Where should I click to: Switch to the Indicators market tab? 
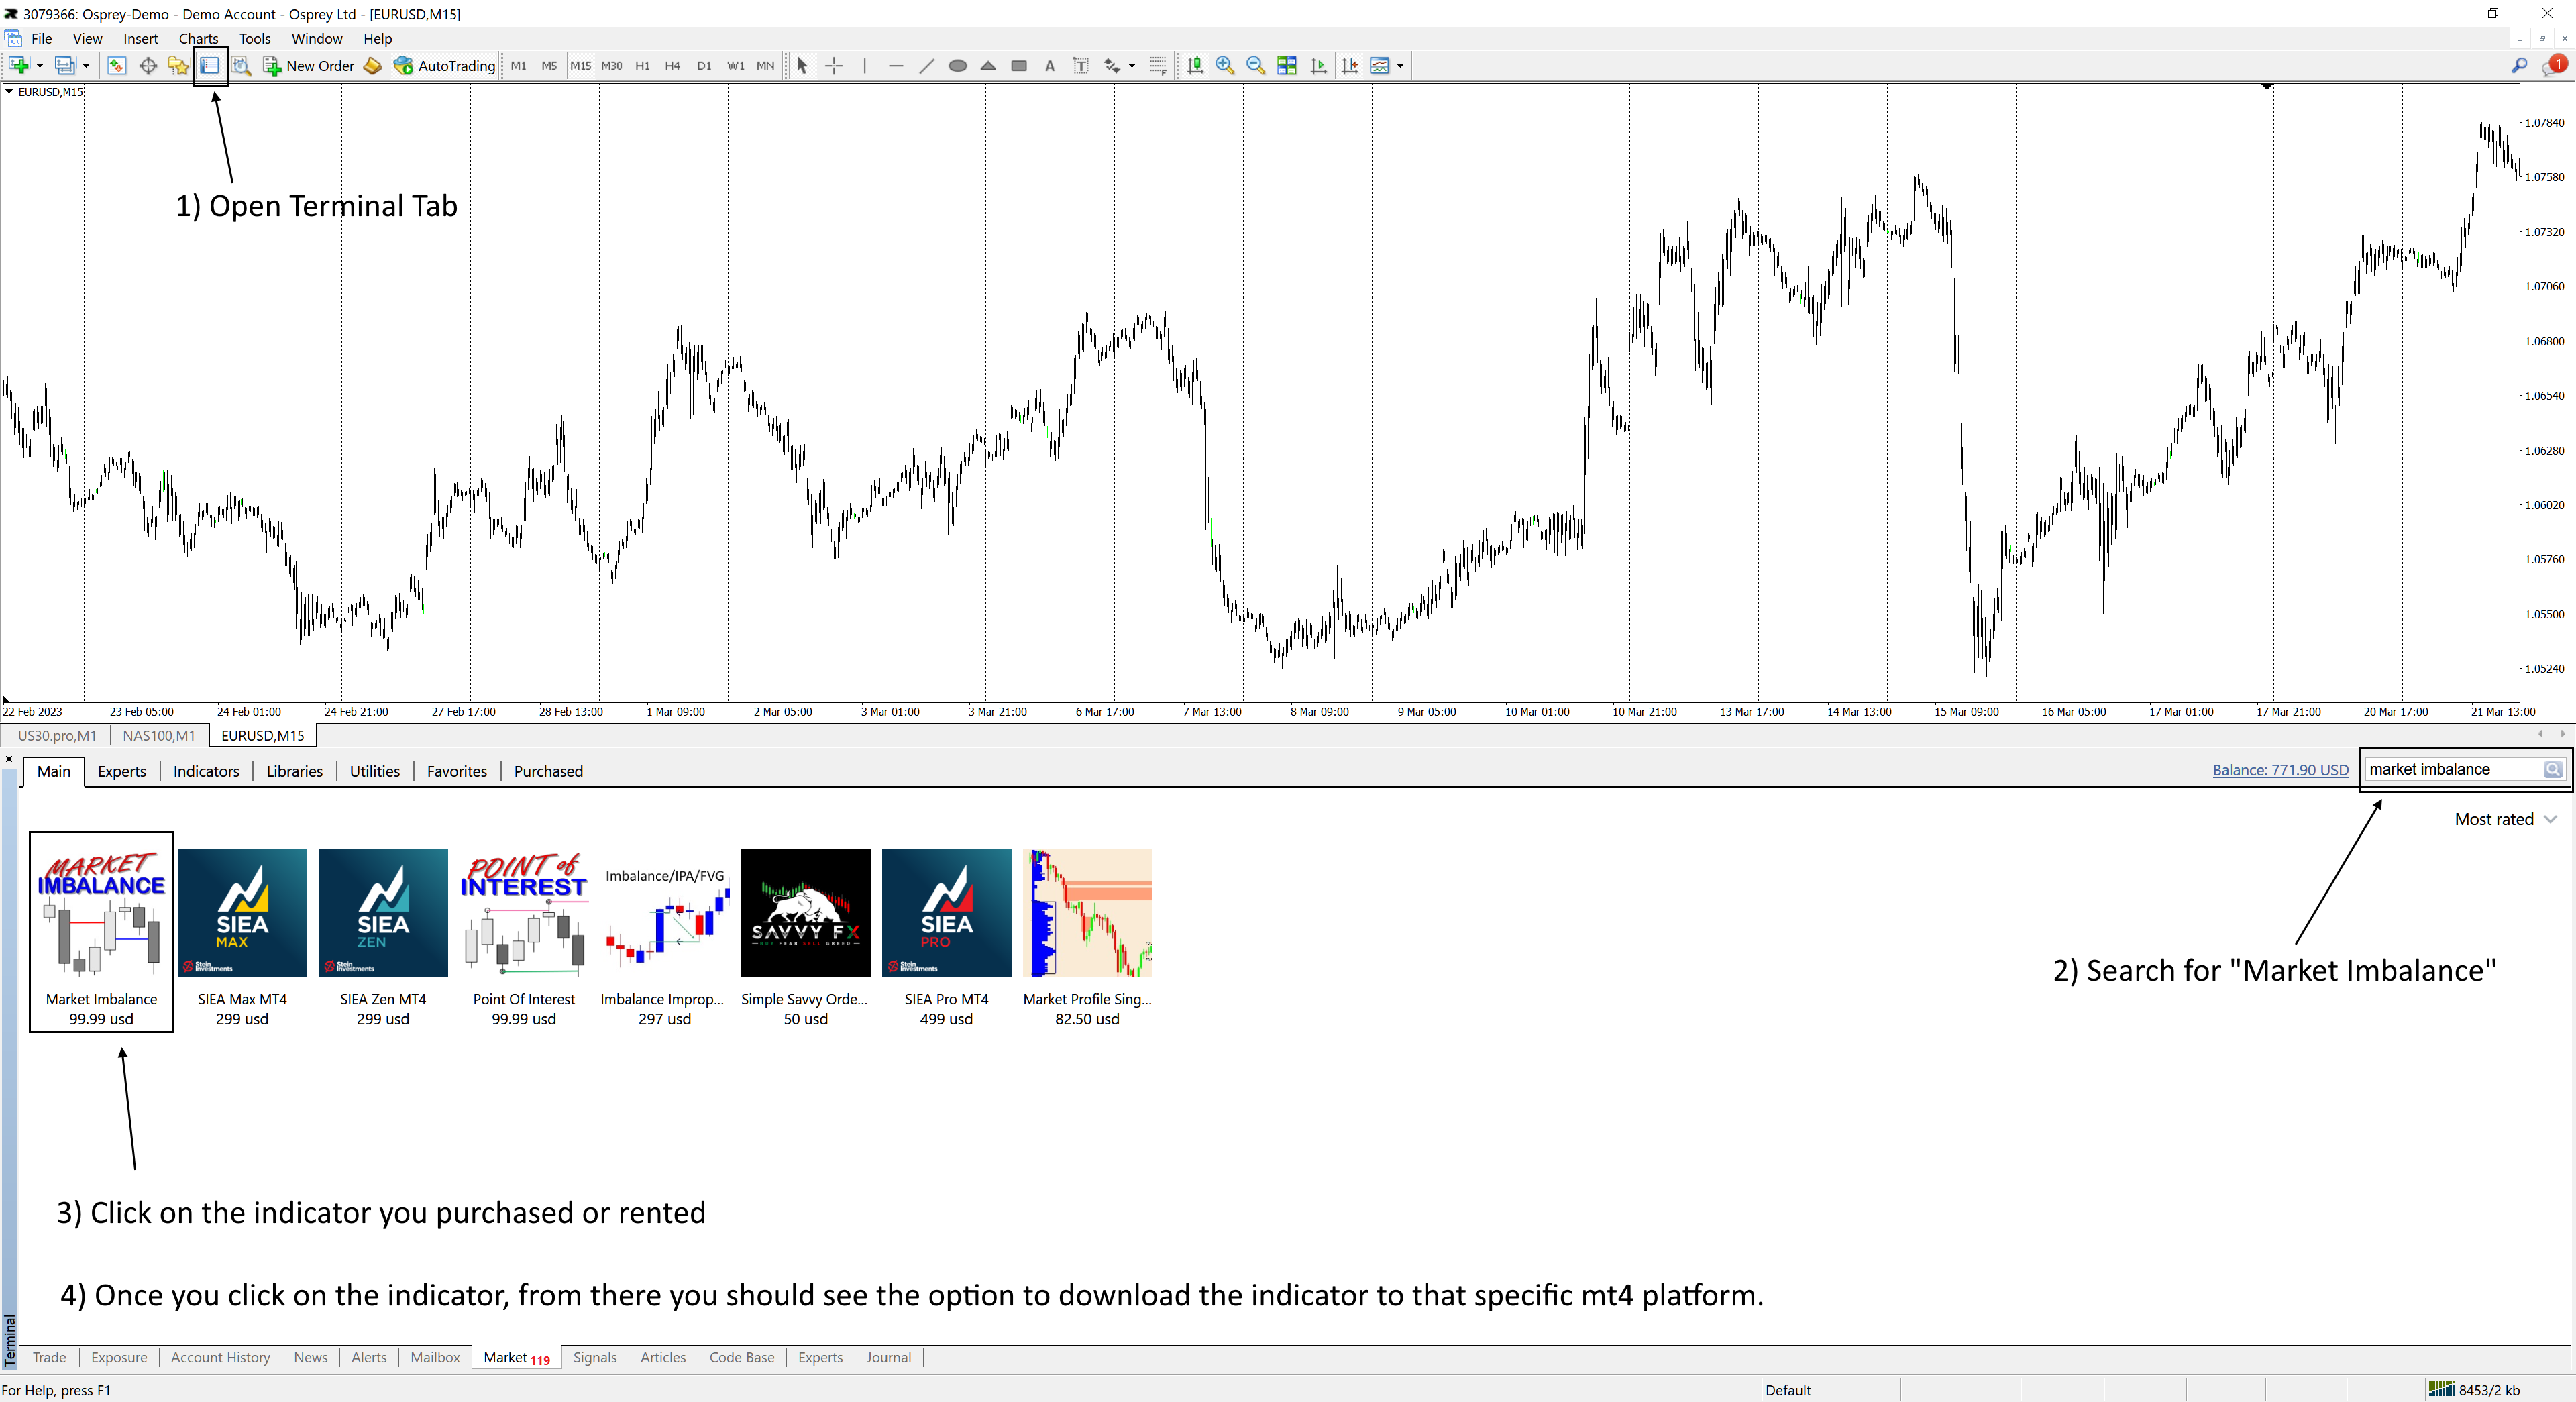pos(206,771)
